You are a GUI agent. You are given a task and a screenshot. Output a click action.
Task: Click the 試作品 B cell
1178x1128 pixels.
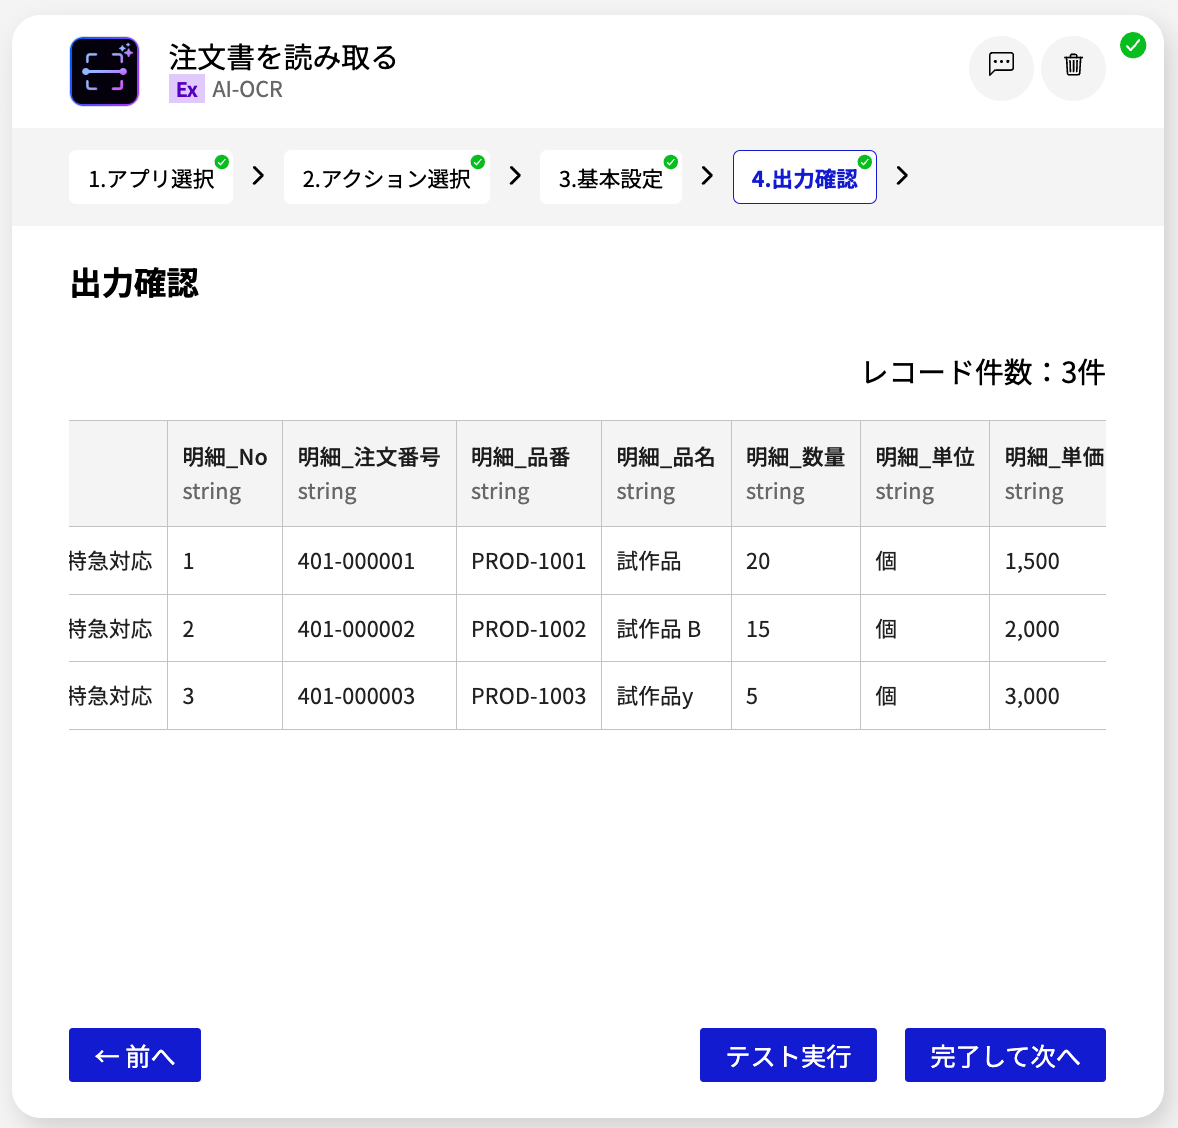click(x=666, y=628)
